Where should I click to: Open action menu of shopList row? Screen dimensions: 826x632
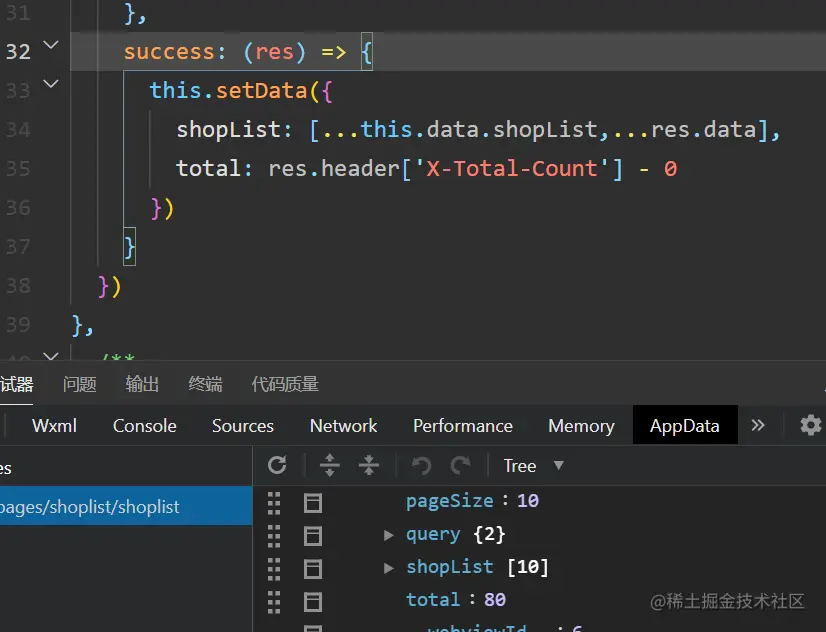click(312, 569)
